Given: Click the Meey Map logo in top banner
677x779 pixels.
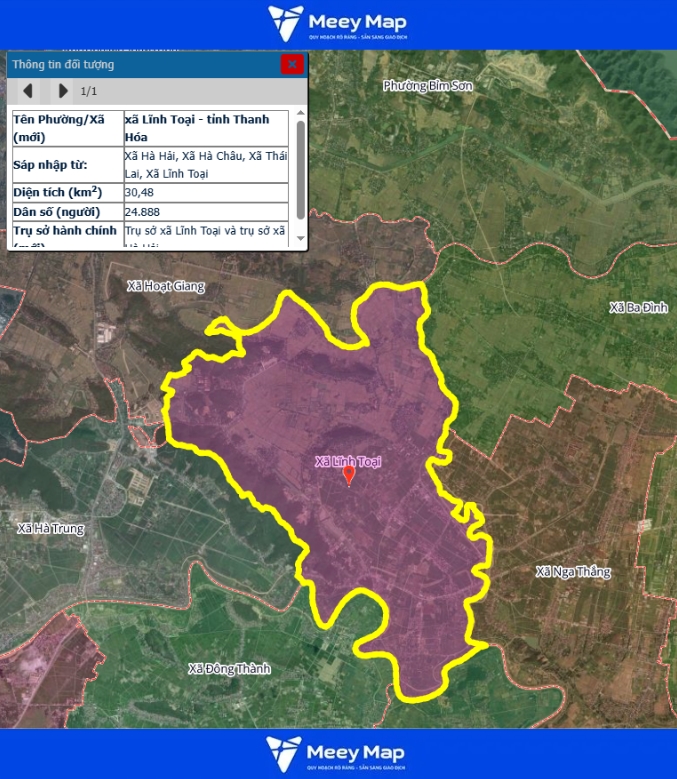Looking at the screenshot, I should (x=338, y=24).
